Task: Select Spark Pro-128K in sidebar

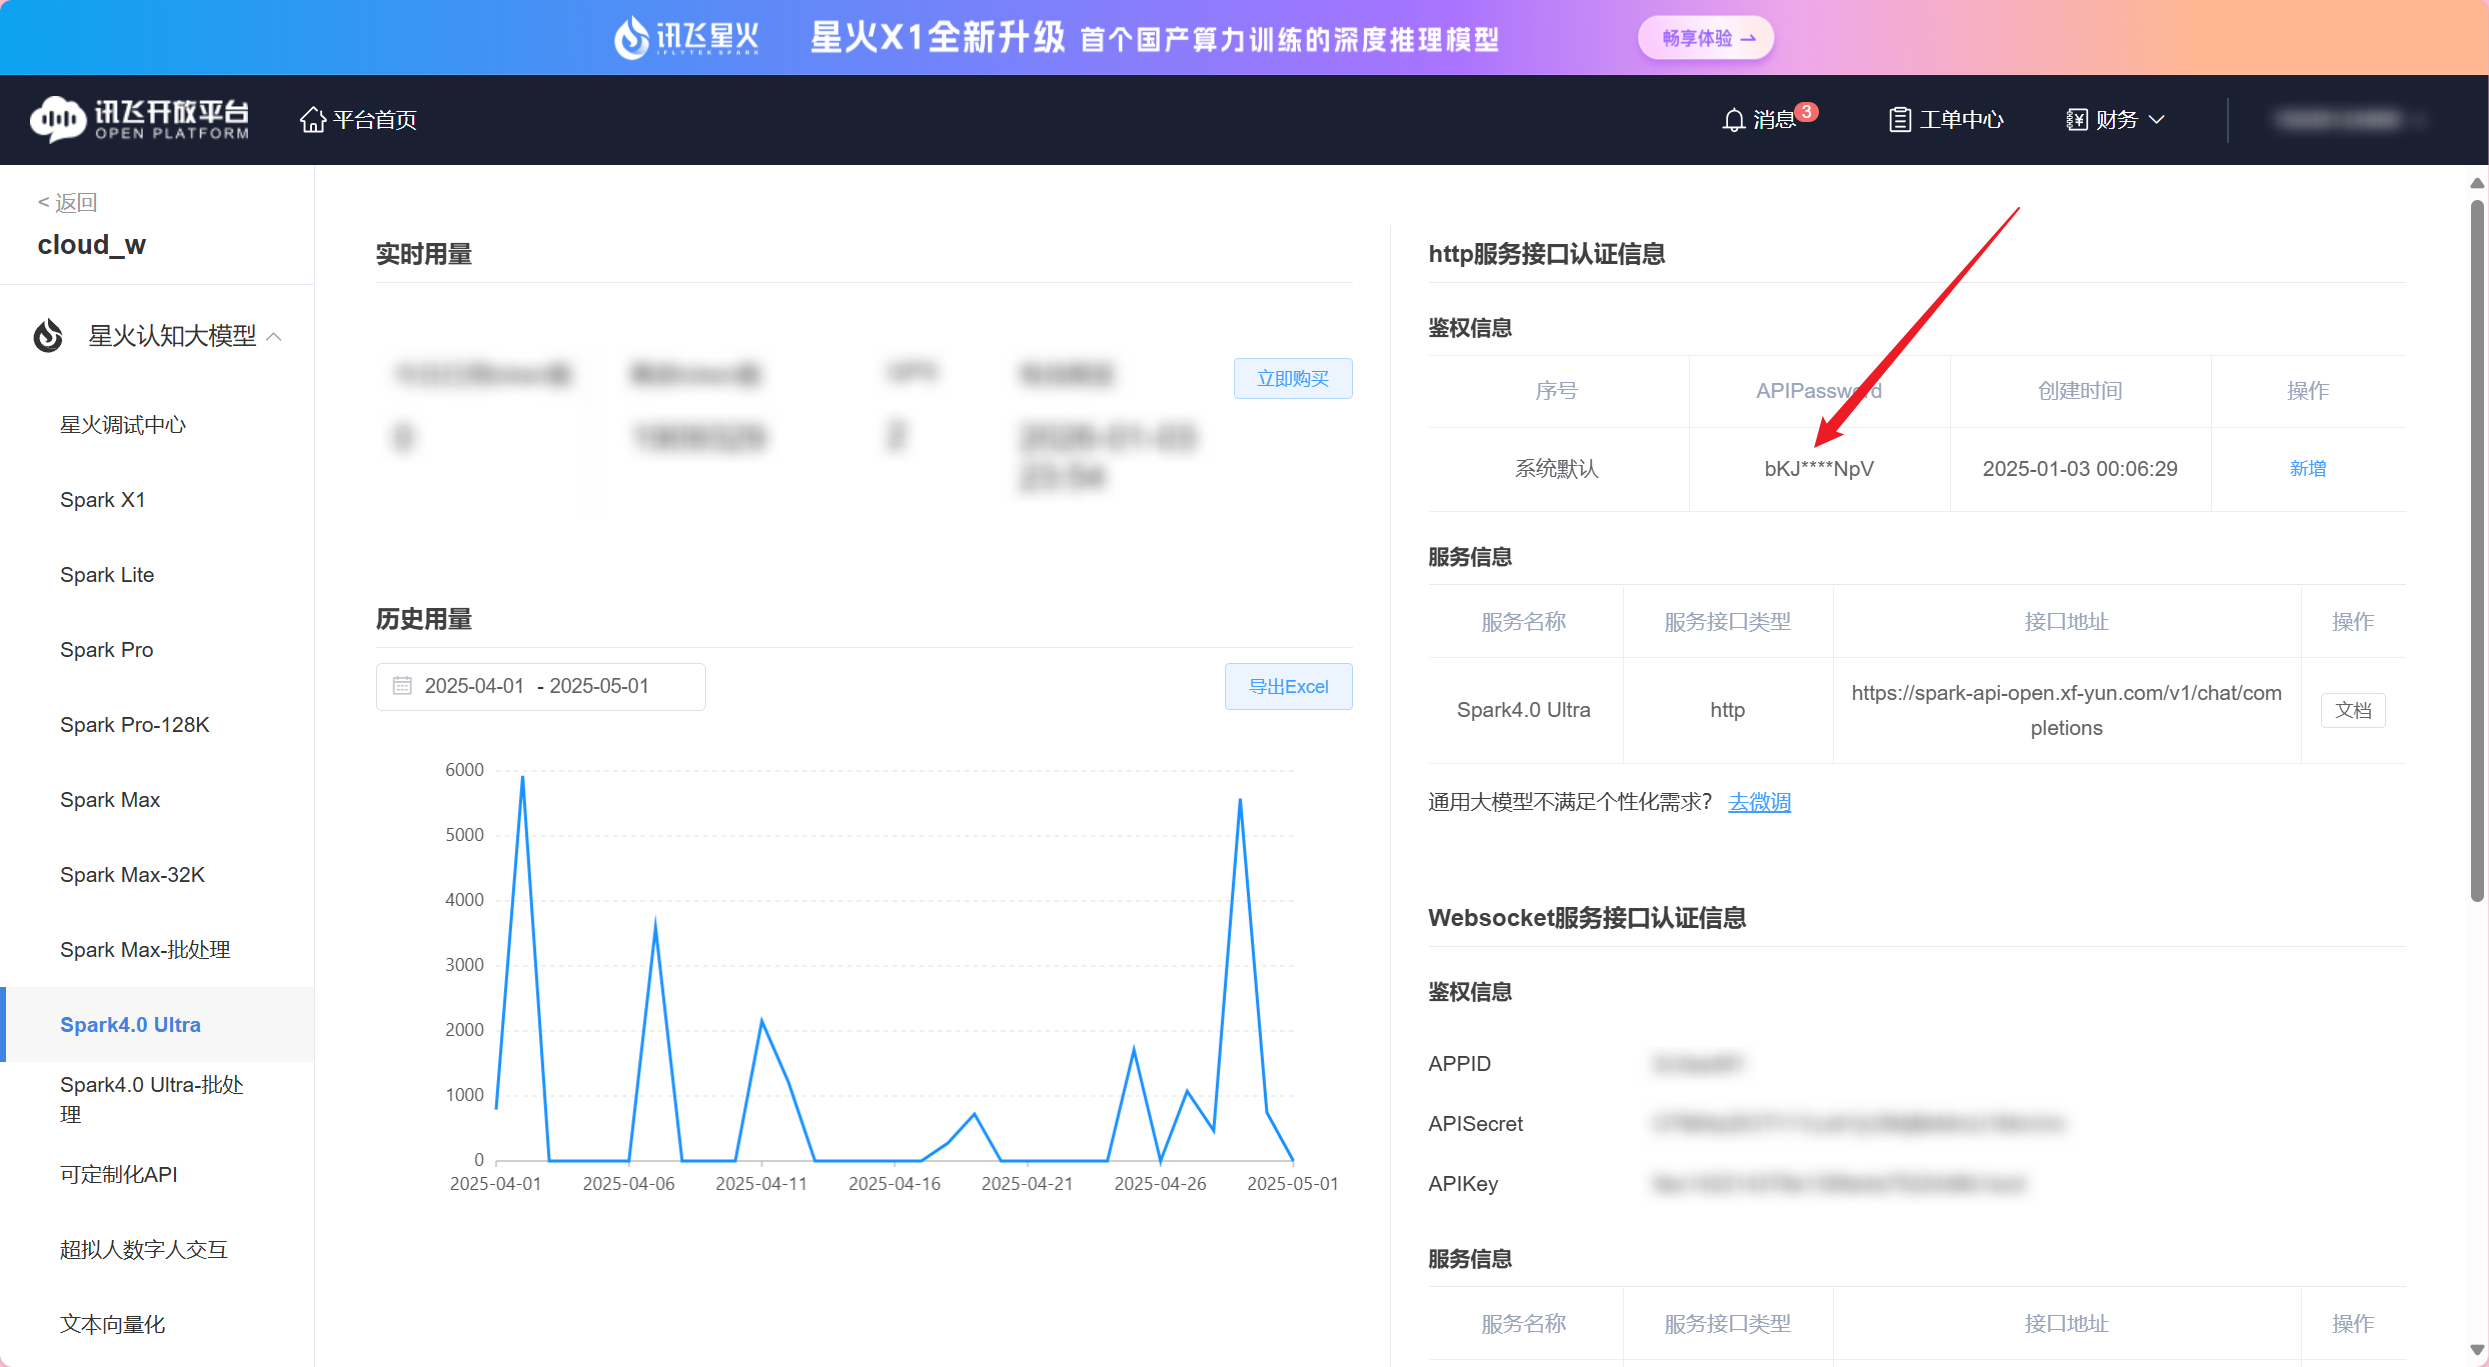Action: (135, 725)
